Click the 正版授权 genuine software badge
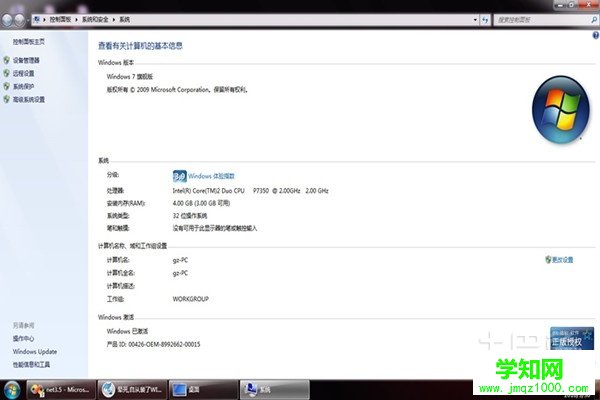 572,338
